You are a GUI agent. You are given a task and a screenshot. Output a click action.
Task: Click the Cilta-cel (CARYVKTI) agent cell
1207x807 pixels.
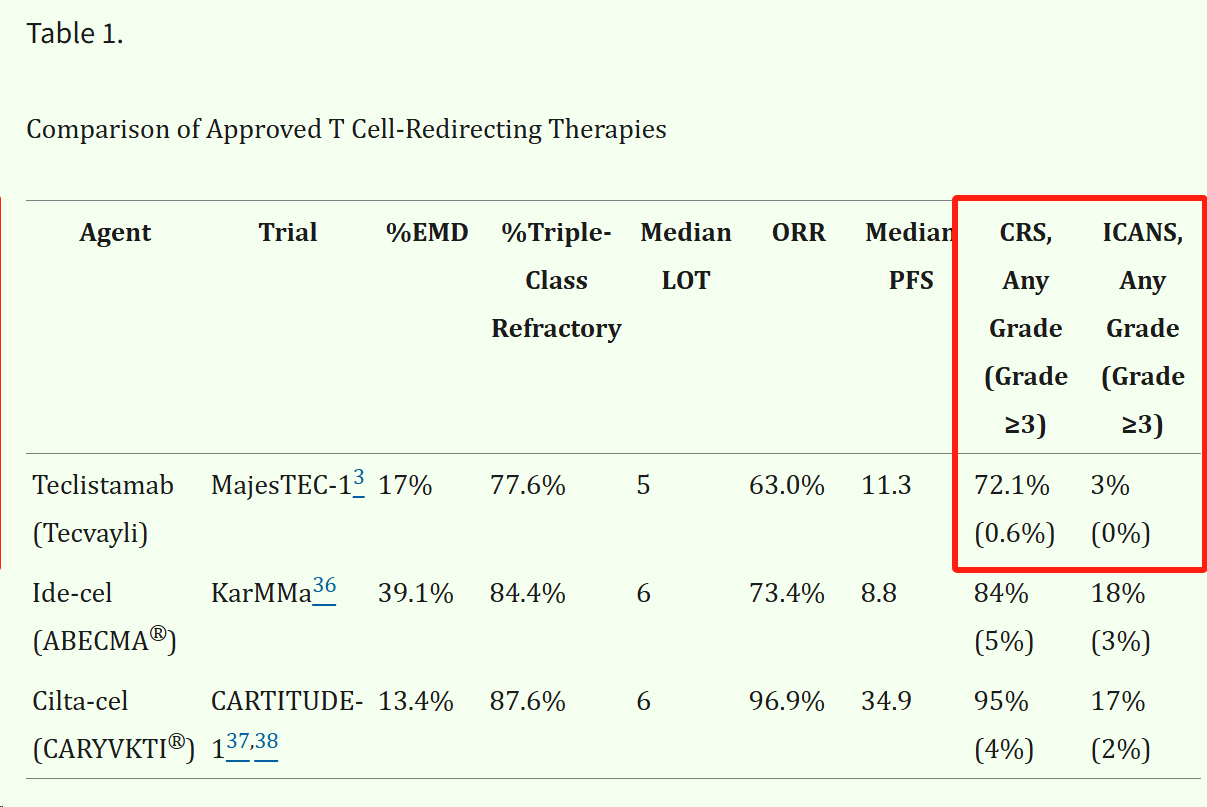[113, 726]
